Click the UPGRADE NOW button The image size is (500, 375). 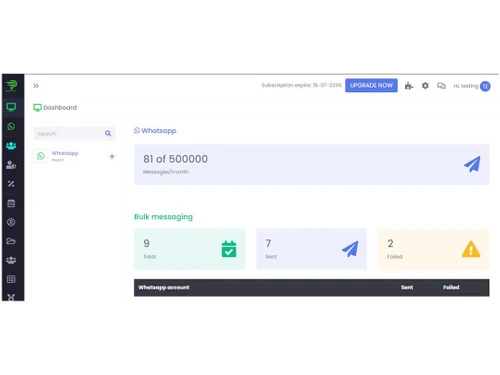(371, 85)
